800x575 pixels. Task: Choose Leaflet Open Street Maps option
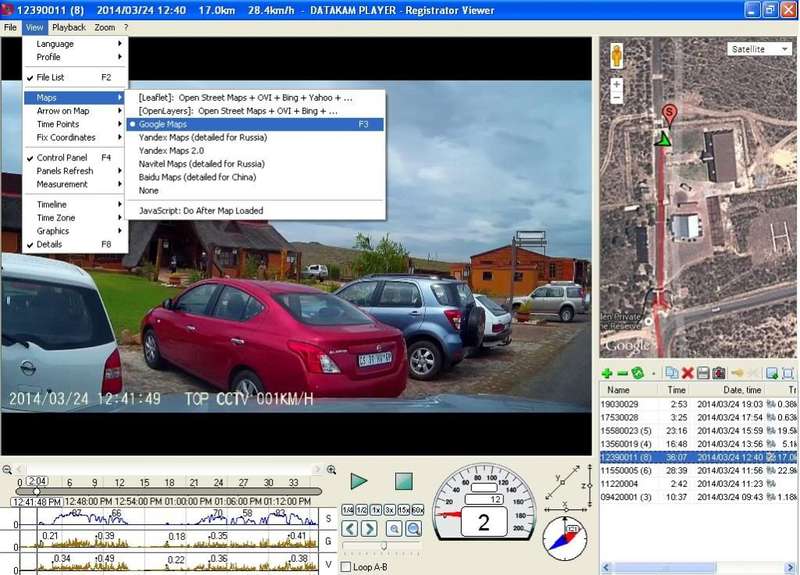255,97
